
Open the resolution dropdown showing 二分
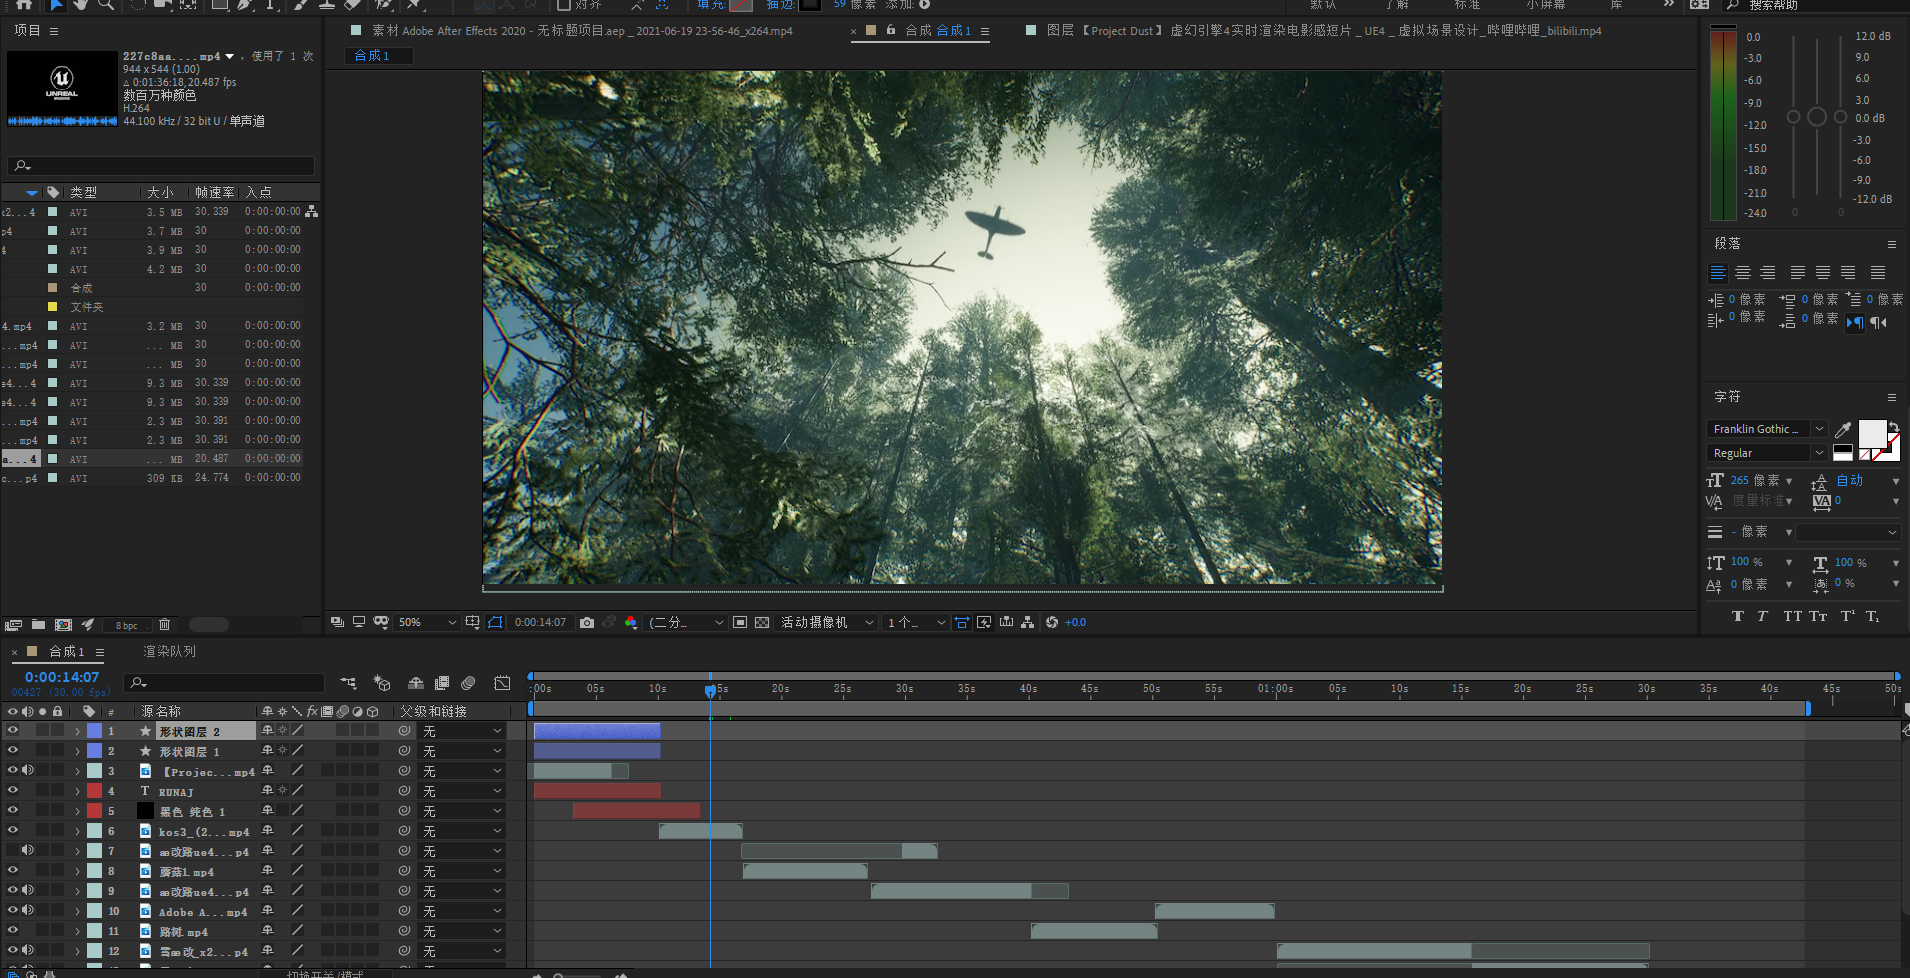(686, 622)
